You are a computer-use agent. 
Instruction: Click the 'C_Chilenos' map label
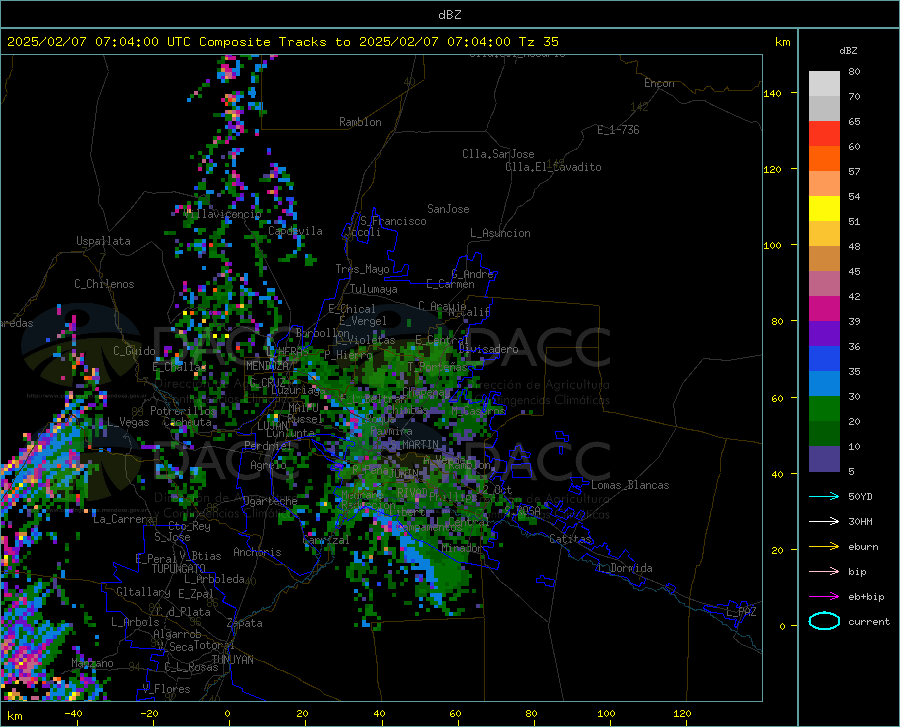coord(104,284)
